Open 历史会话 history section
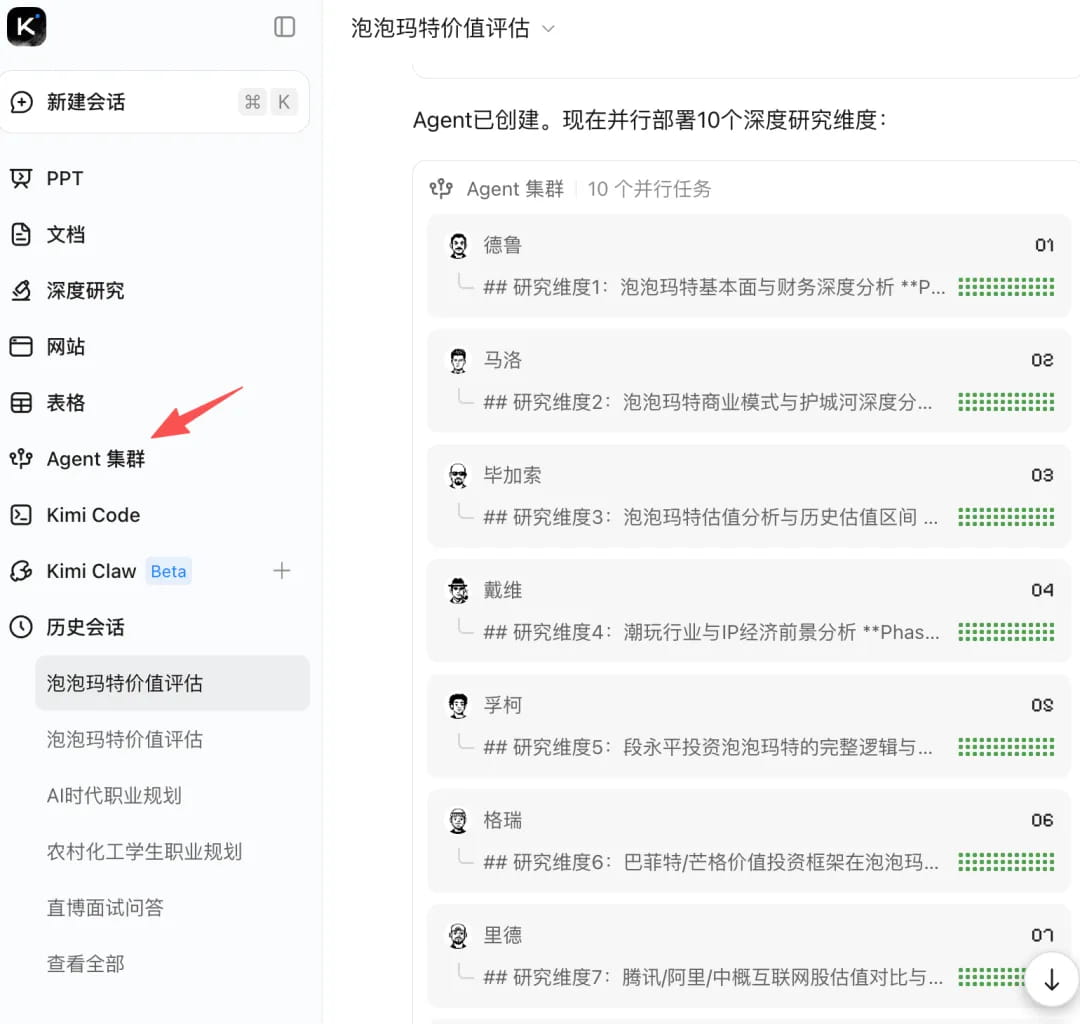This screenshot has height=1024, width=1080. pyautogui.click(x=85, y=627)
